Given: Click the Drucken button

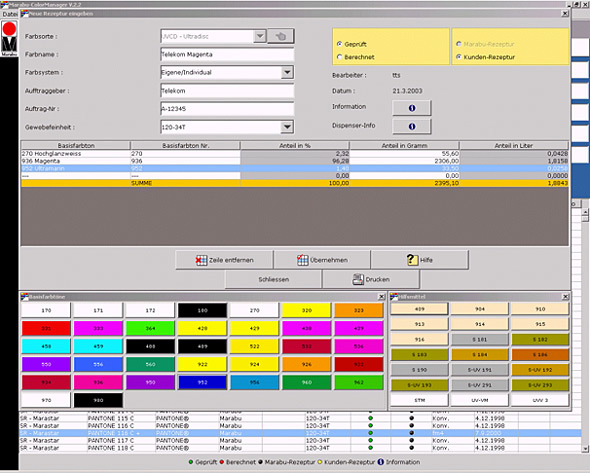Looking at the screenshot, I should [371, 280].
